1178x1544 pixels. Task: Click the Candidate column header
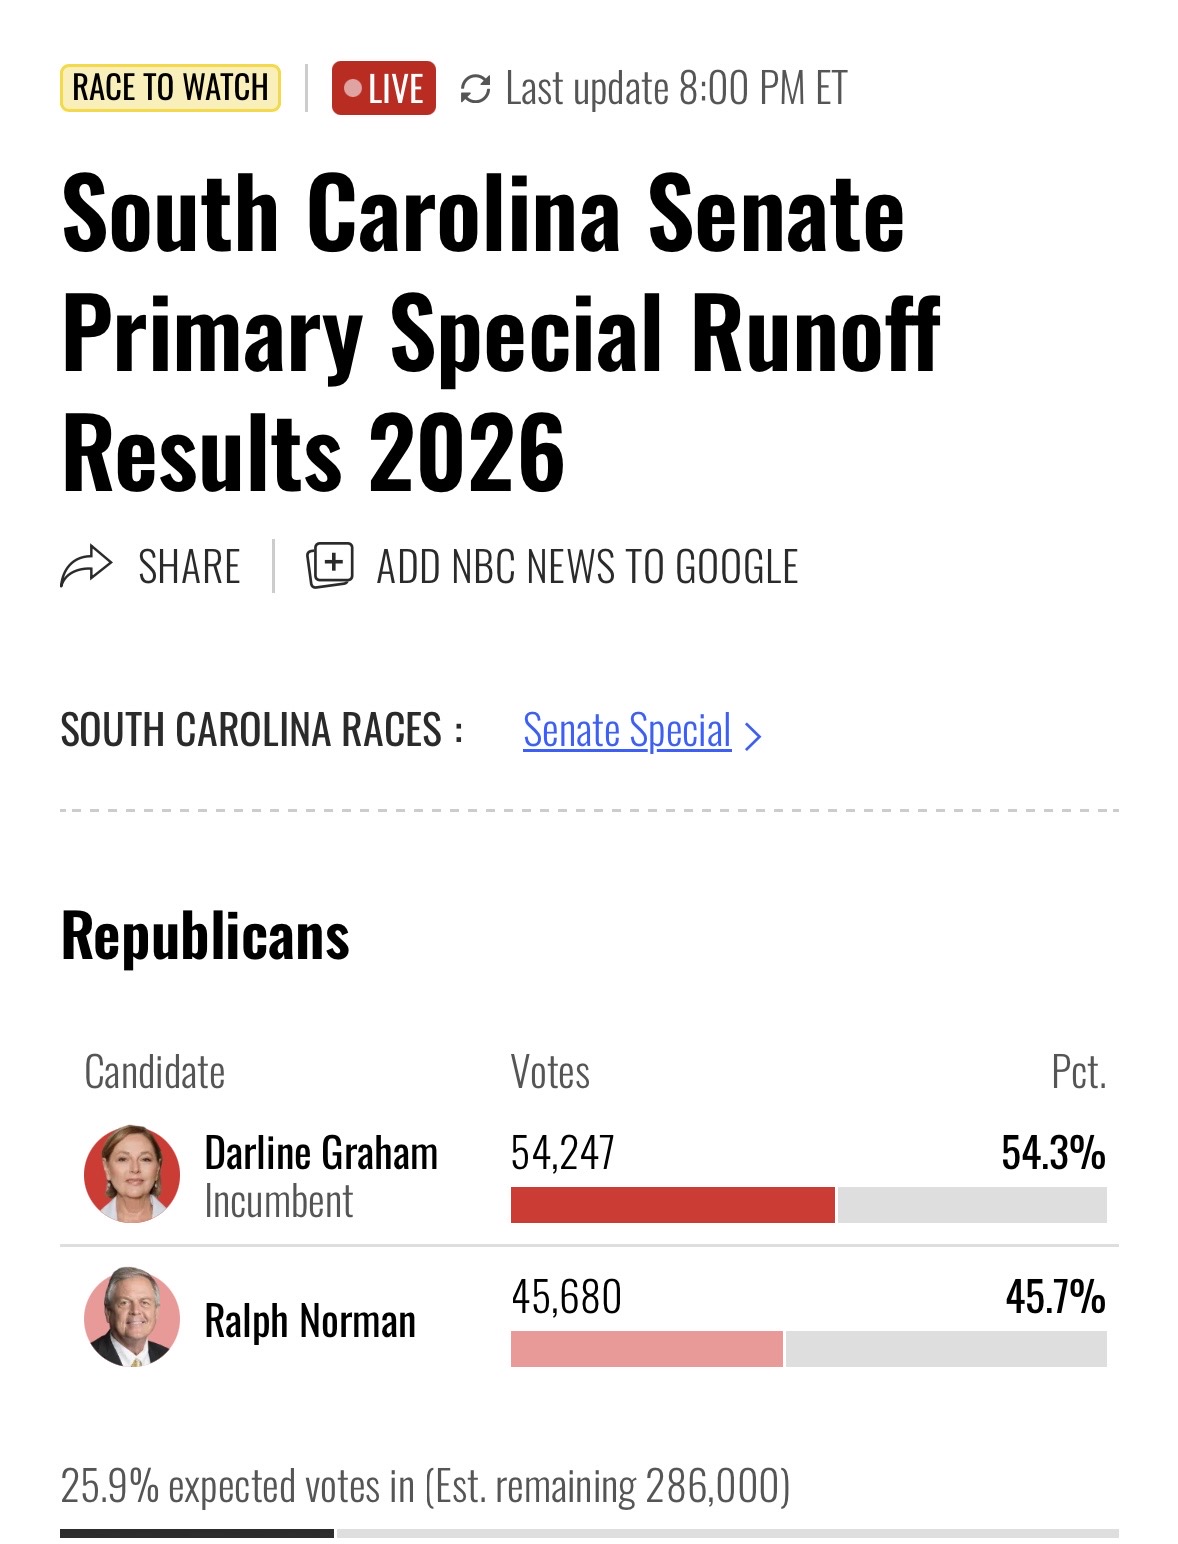pyautogui.click(x=155, y=1072)
